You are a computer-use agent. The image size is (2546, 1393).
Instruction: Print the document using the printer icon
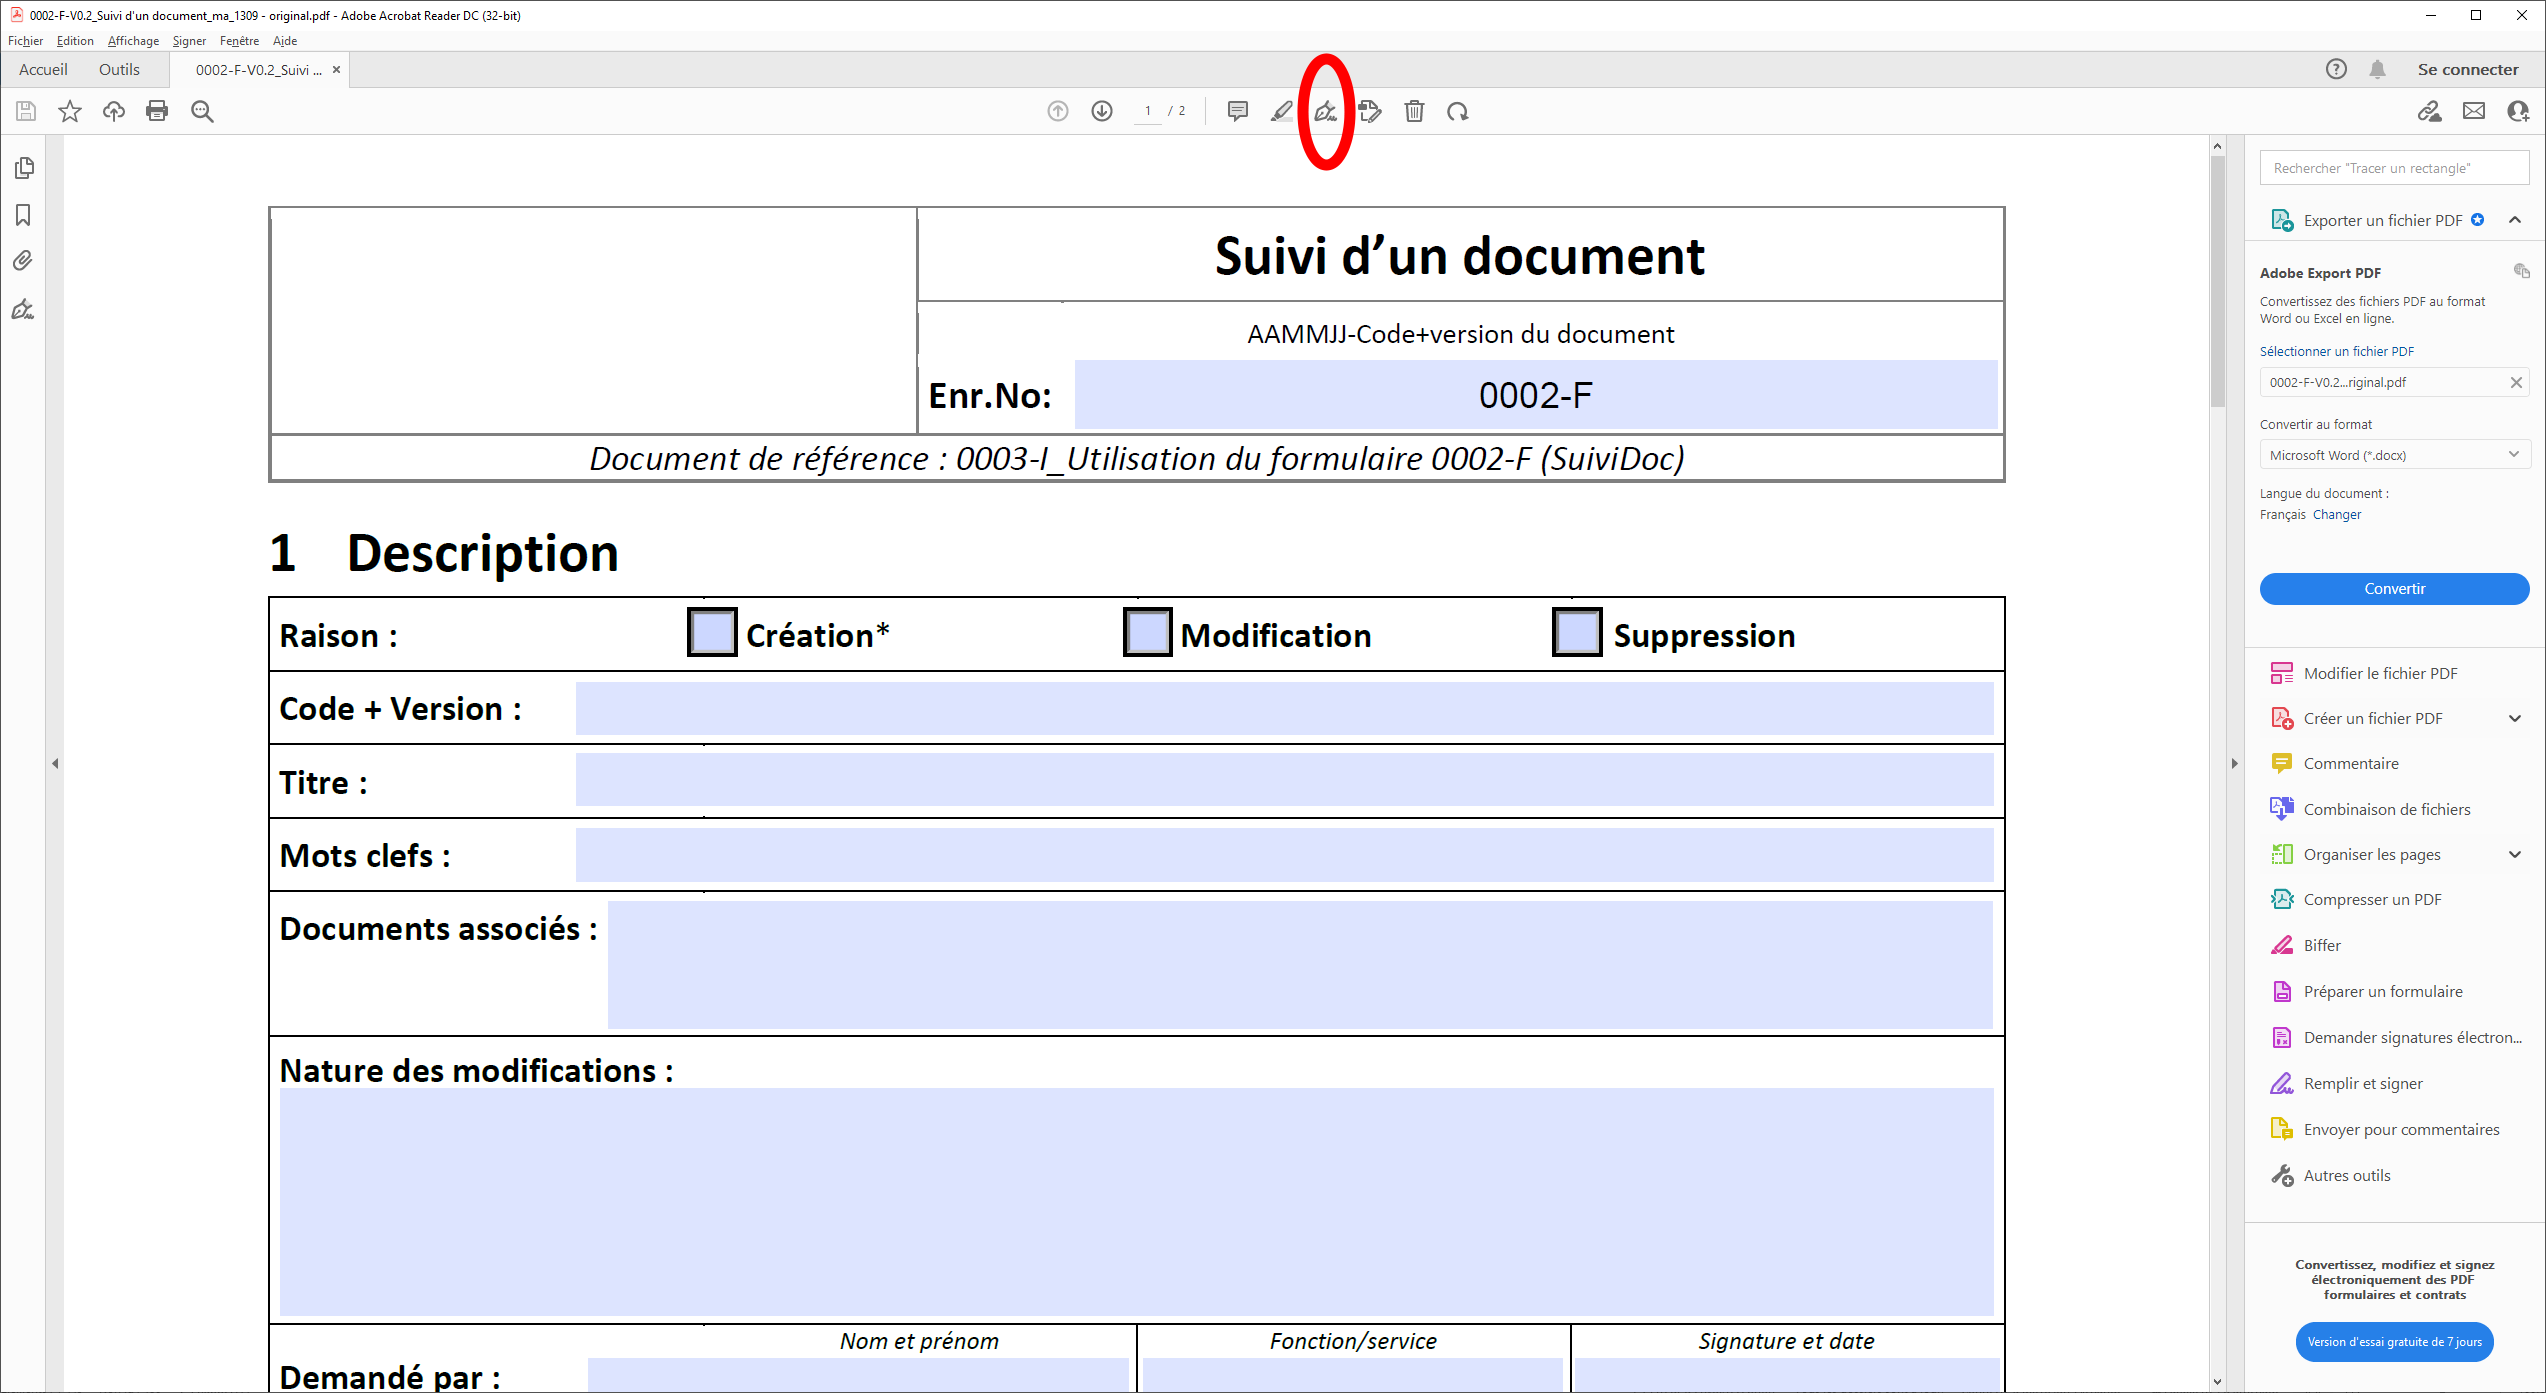pyautogui.click(x=157, y=111)
